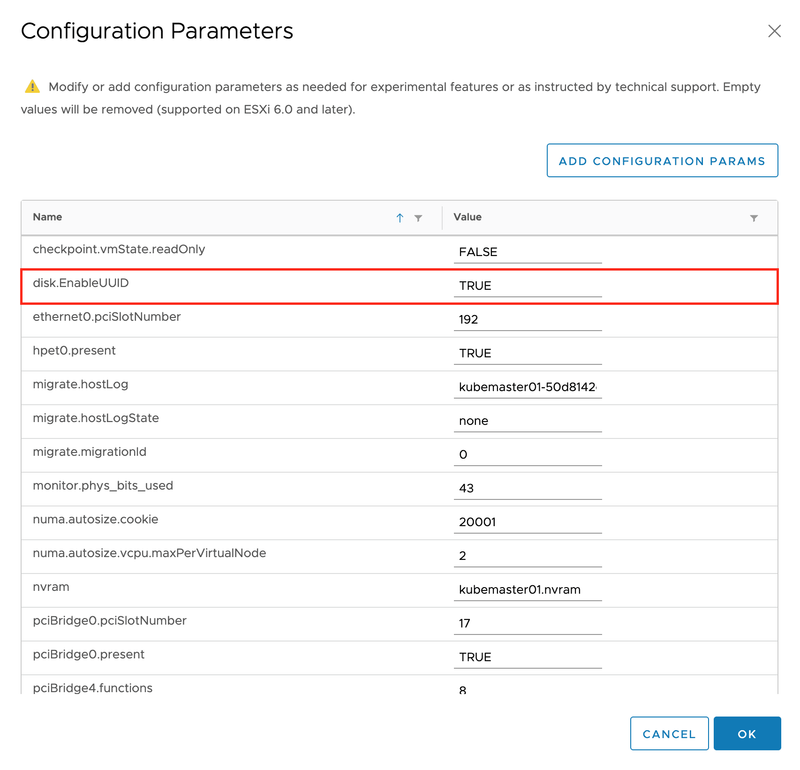This screenshot has width=800, height=770.
Task: Select the hpet0.present value field
Action: click(527, 353)
